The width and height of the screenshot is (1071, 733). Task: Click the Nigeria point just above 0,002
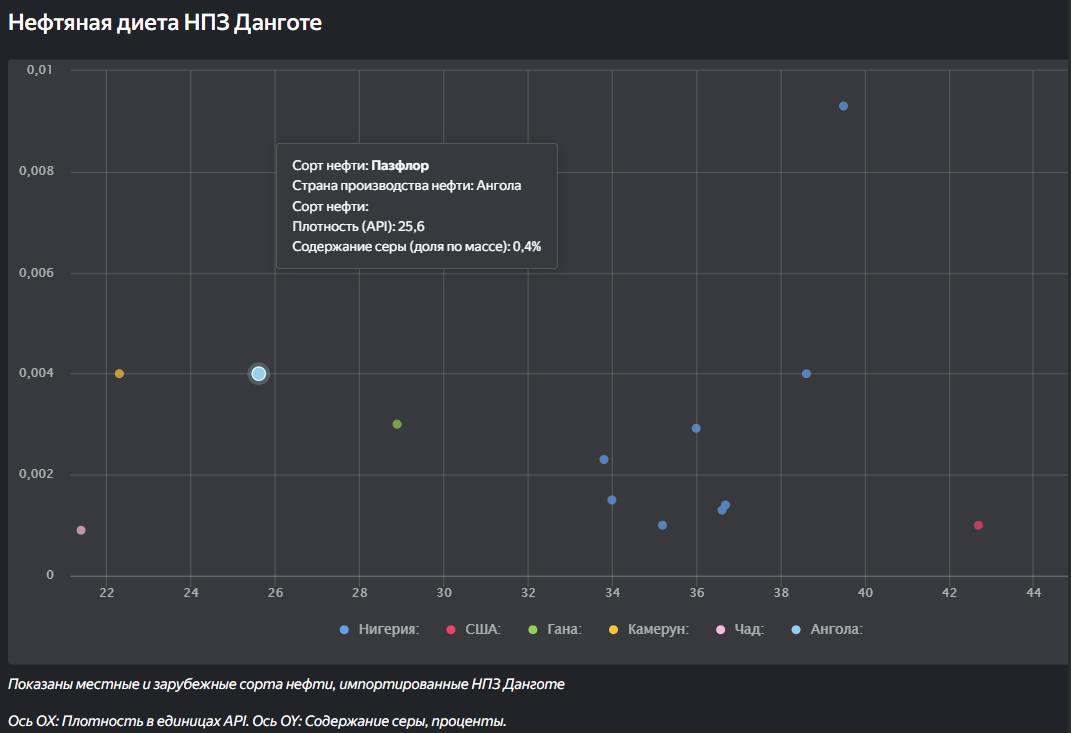(604, 460)
